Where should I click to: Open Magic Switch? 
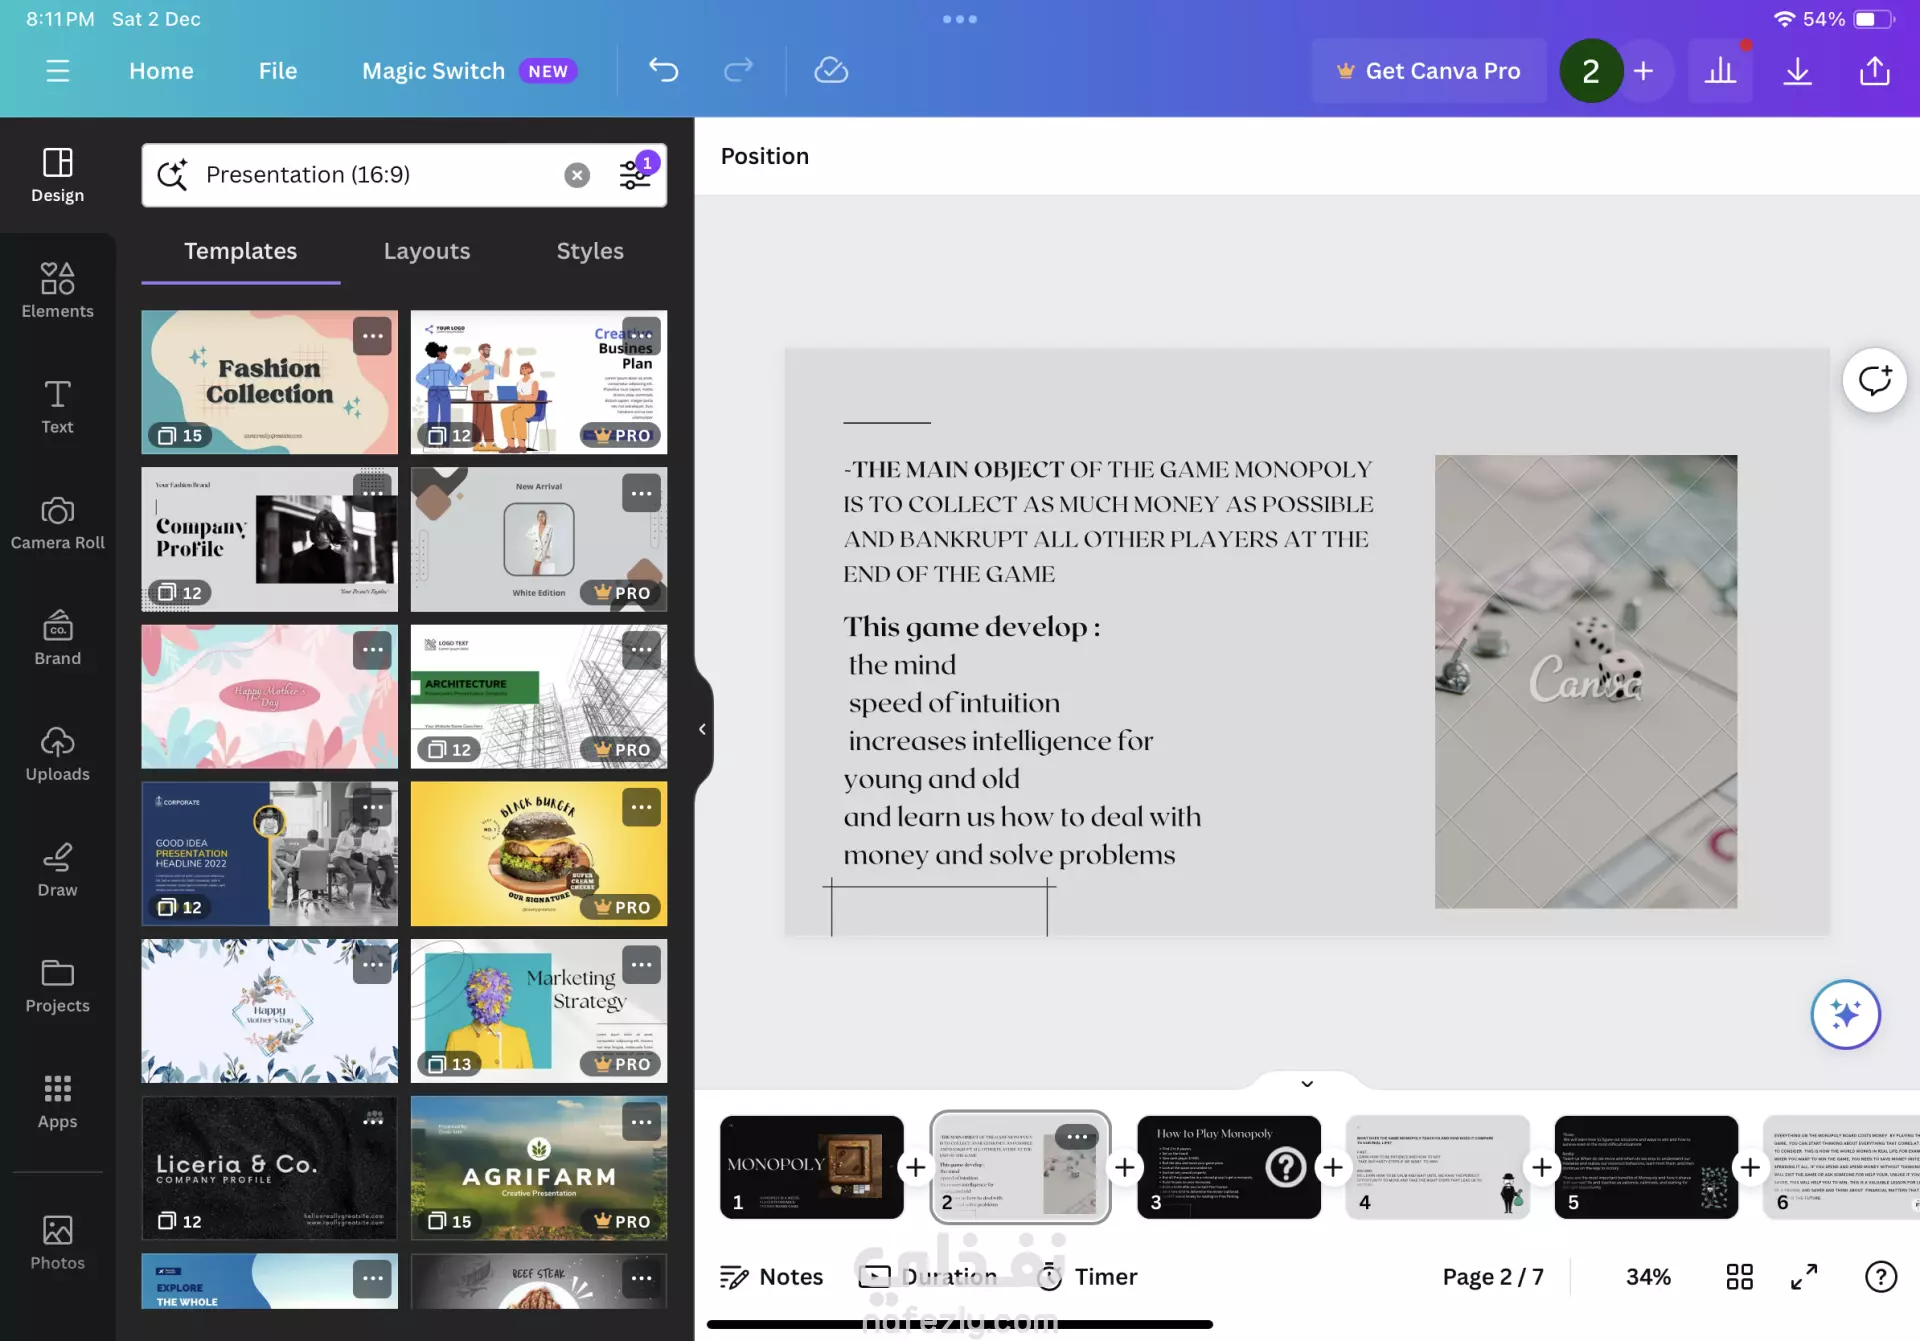(468, 71)
